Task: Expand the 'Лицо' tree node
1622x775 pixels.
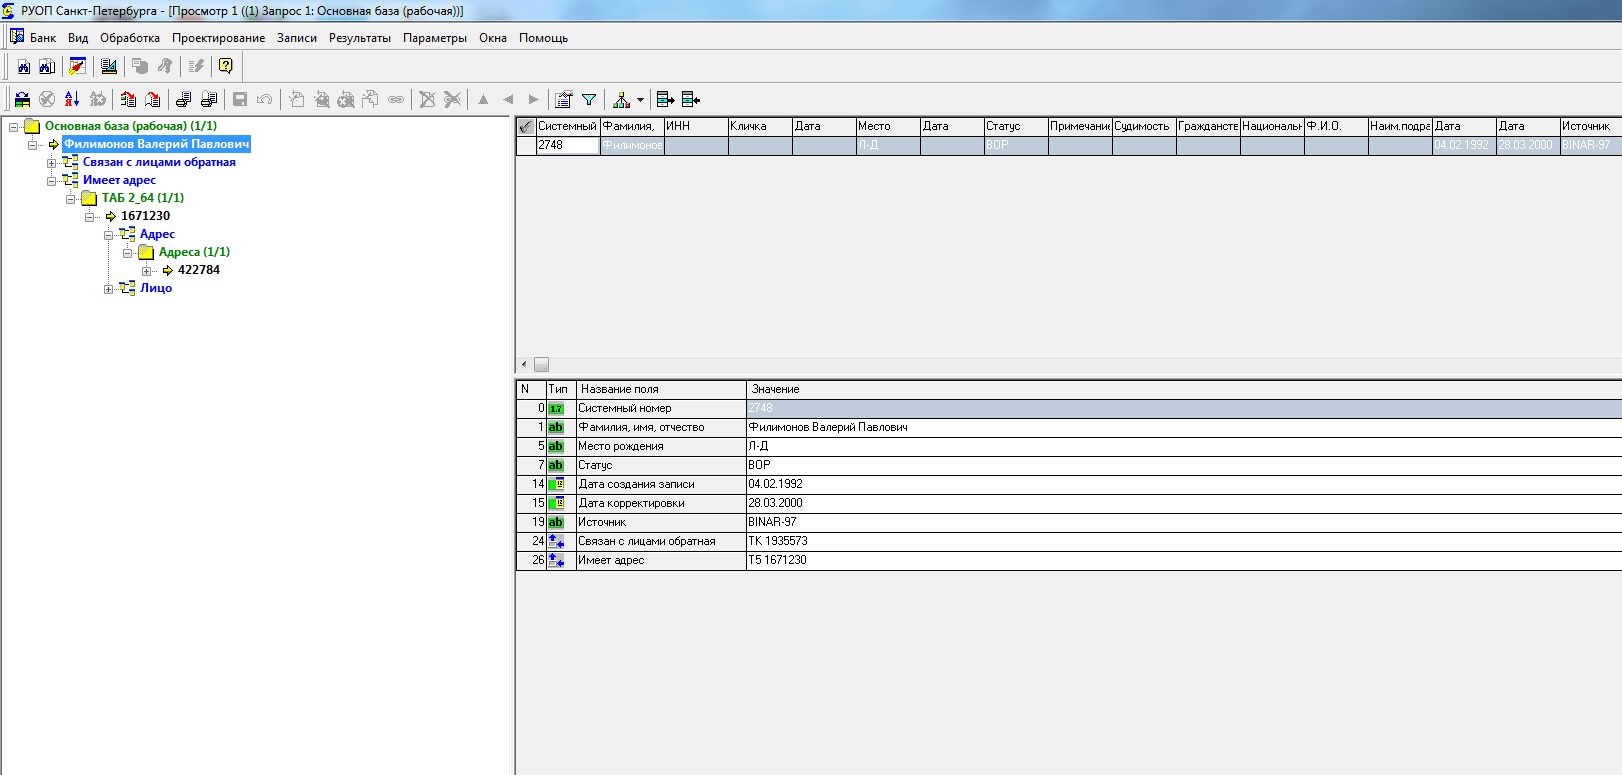Action: tap(108, 289)
